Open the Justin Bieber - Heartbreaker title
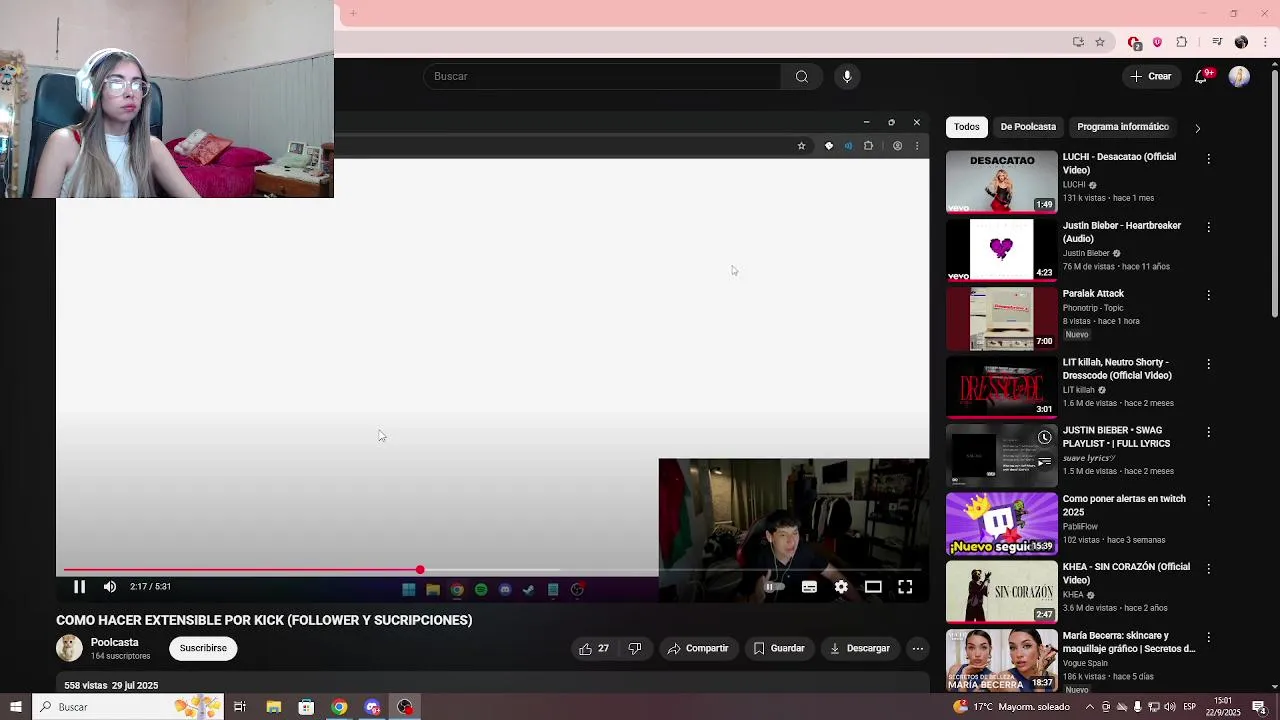Viewport: 1280px width, 720px height. 1122,232
